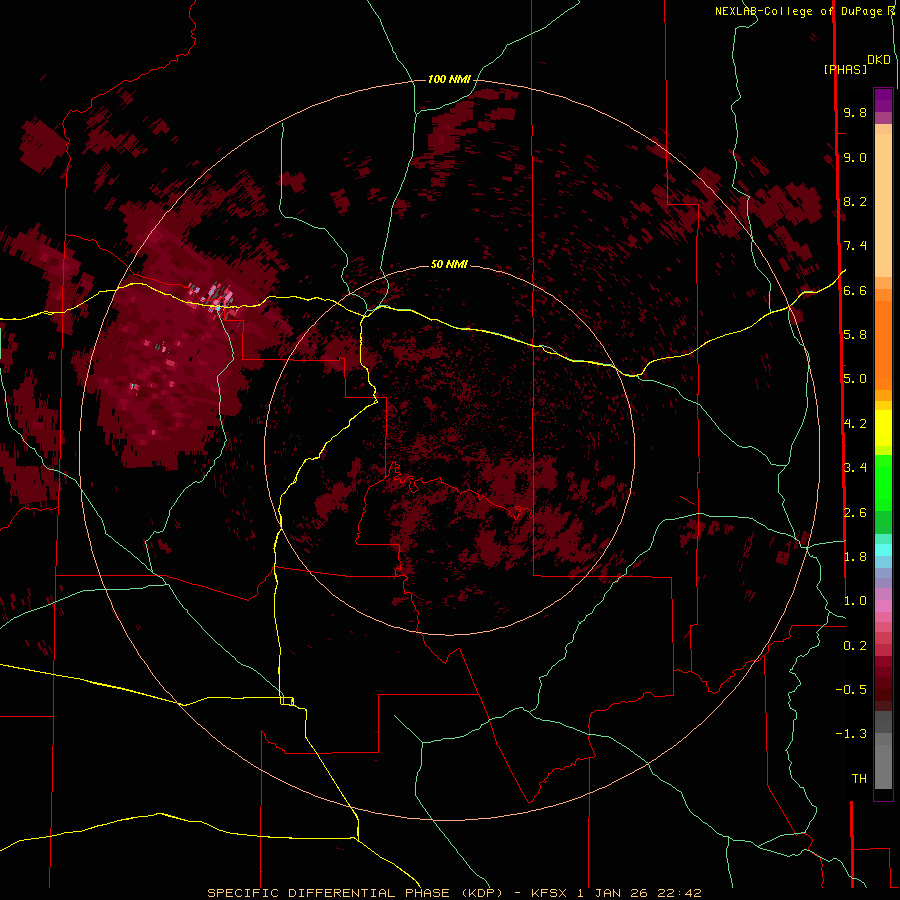Screen dimensions: 900x900
Task: Click the TH threshold label on the scale
Action: click(x=859, y=778)
